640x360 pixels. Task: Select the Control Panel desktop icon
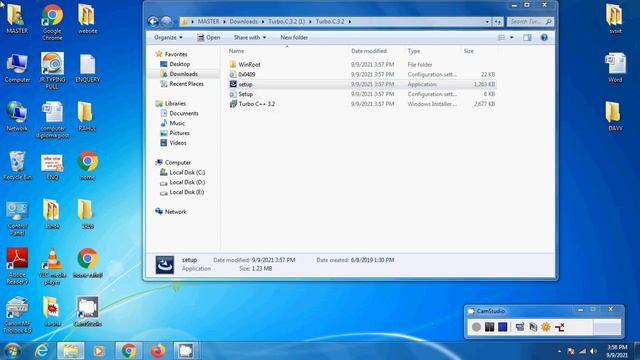[17, 218]
